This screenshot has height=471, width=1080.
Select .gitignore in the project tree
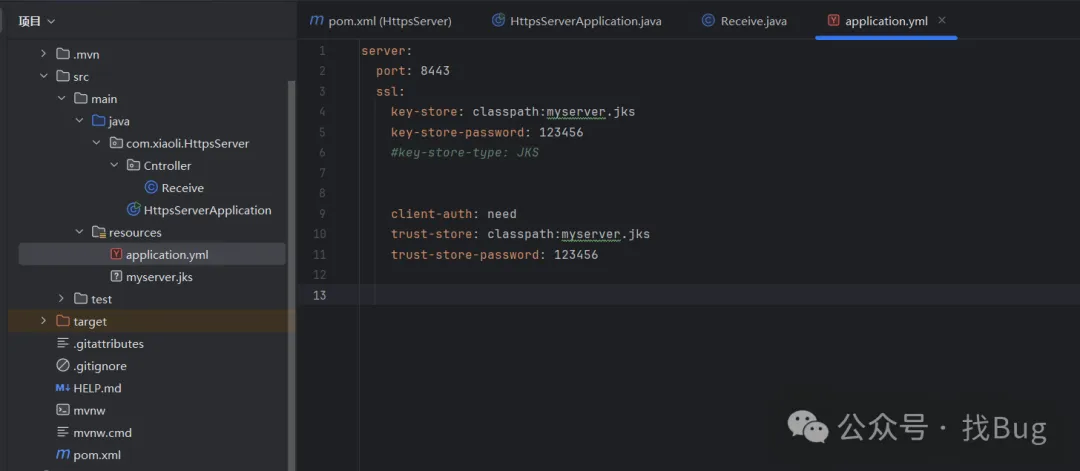100,366
